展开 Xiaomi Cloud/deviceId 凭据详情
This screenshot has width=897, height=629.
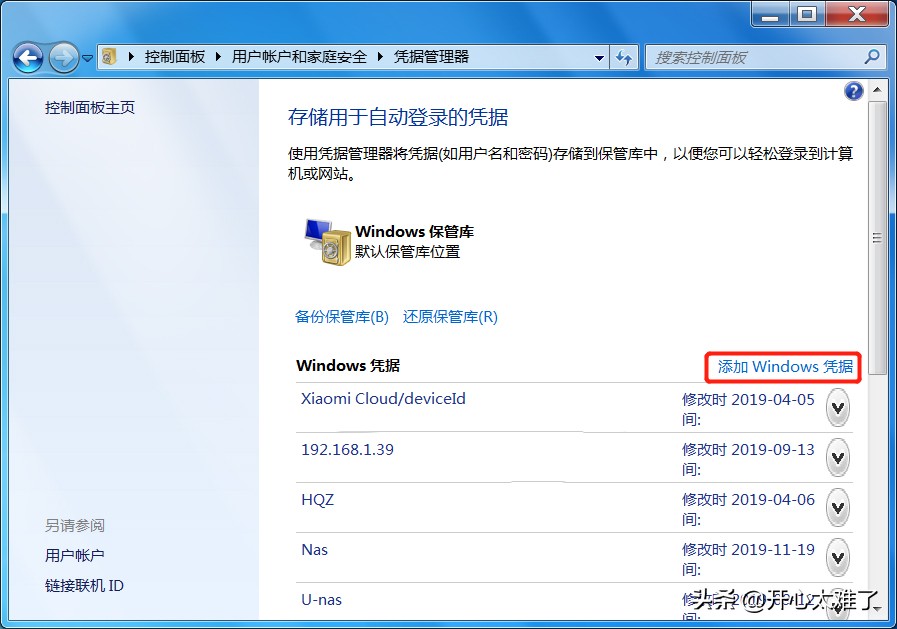[x=838, y=409]
